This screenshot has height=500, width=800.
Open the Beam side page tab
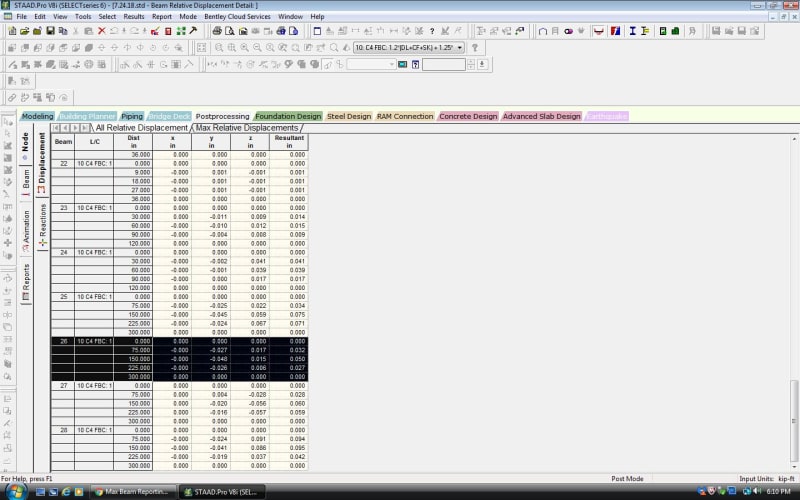coord(26,183)
